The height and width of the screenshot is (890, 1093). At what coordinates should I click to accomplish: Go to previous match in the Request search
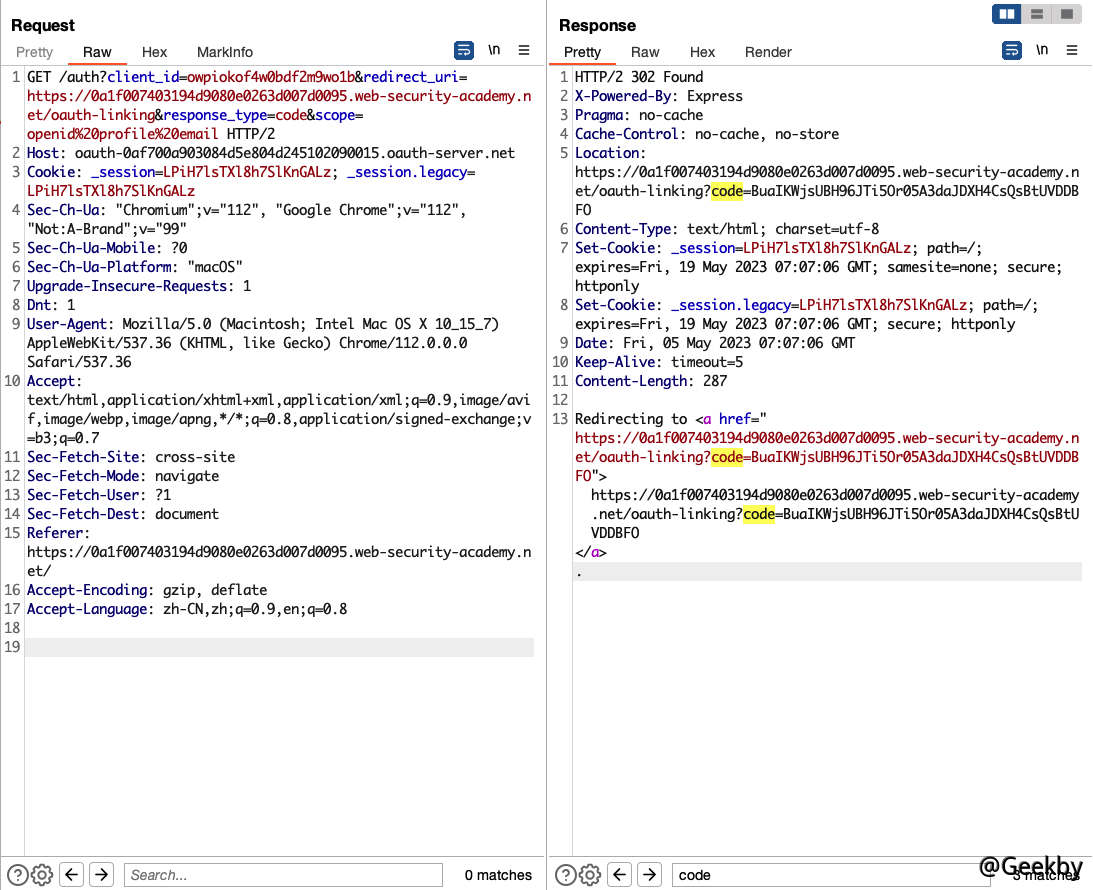pyautogui.click(x=72, y=875)
